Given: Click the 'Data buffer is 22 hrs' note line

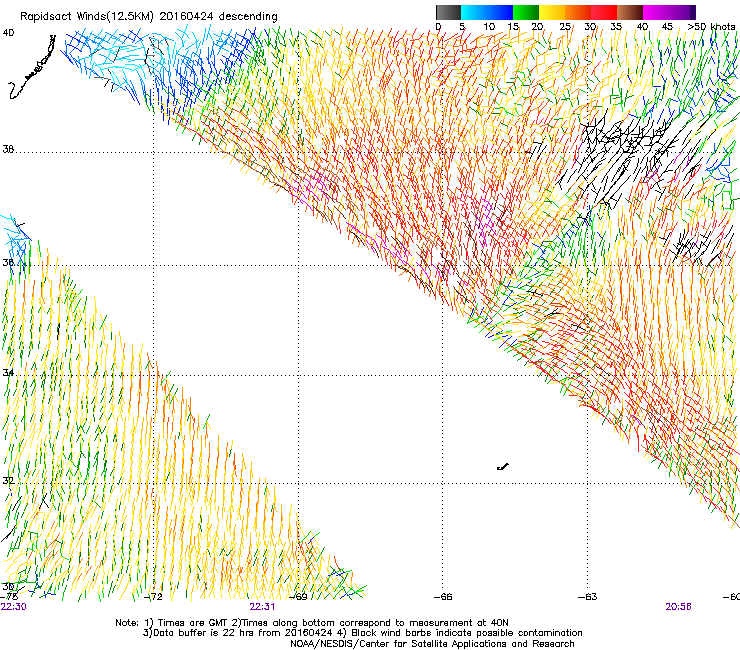Looking at the screenshot, I should coord(363,633).
